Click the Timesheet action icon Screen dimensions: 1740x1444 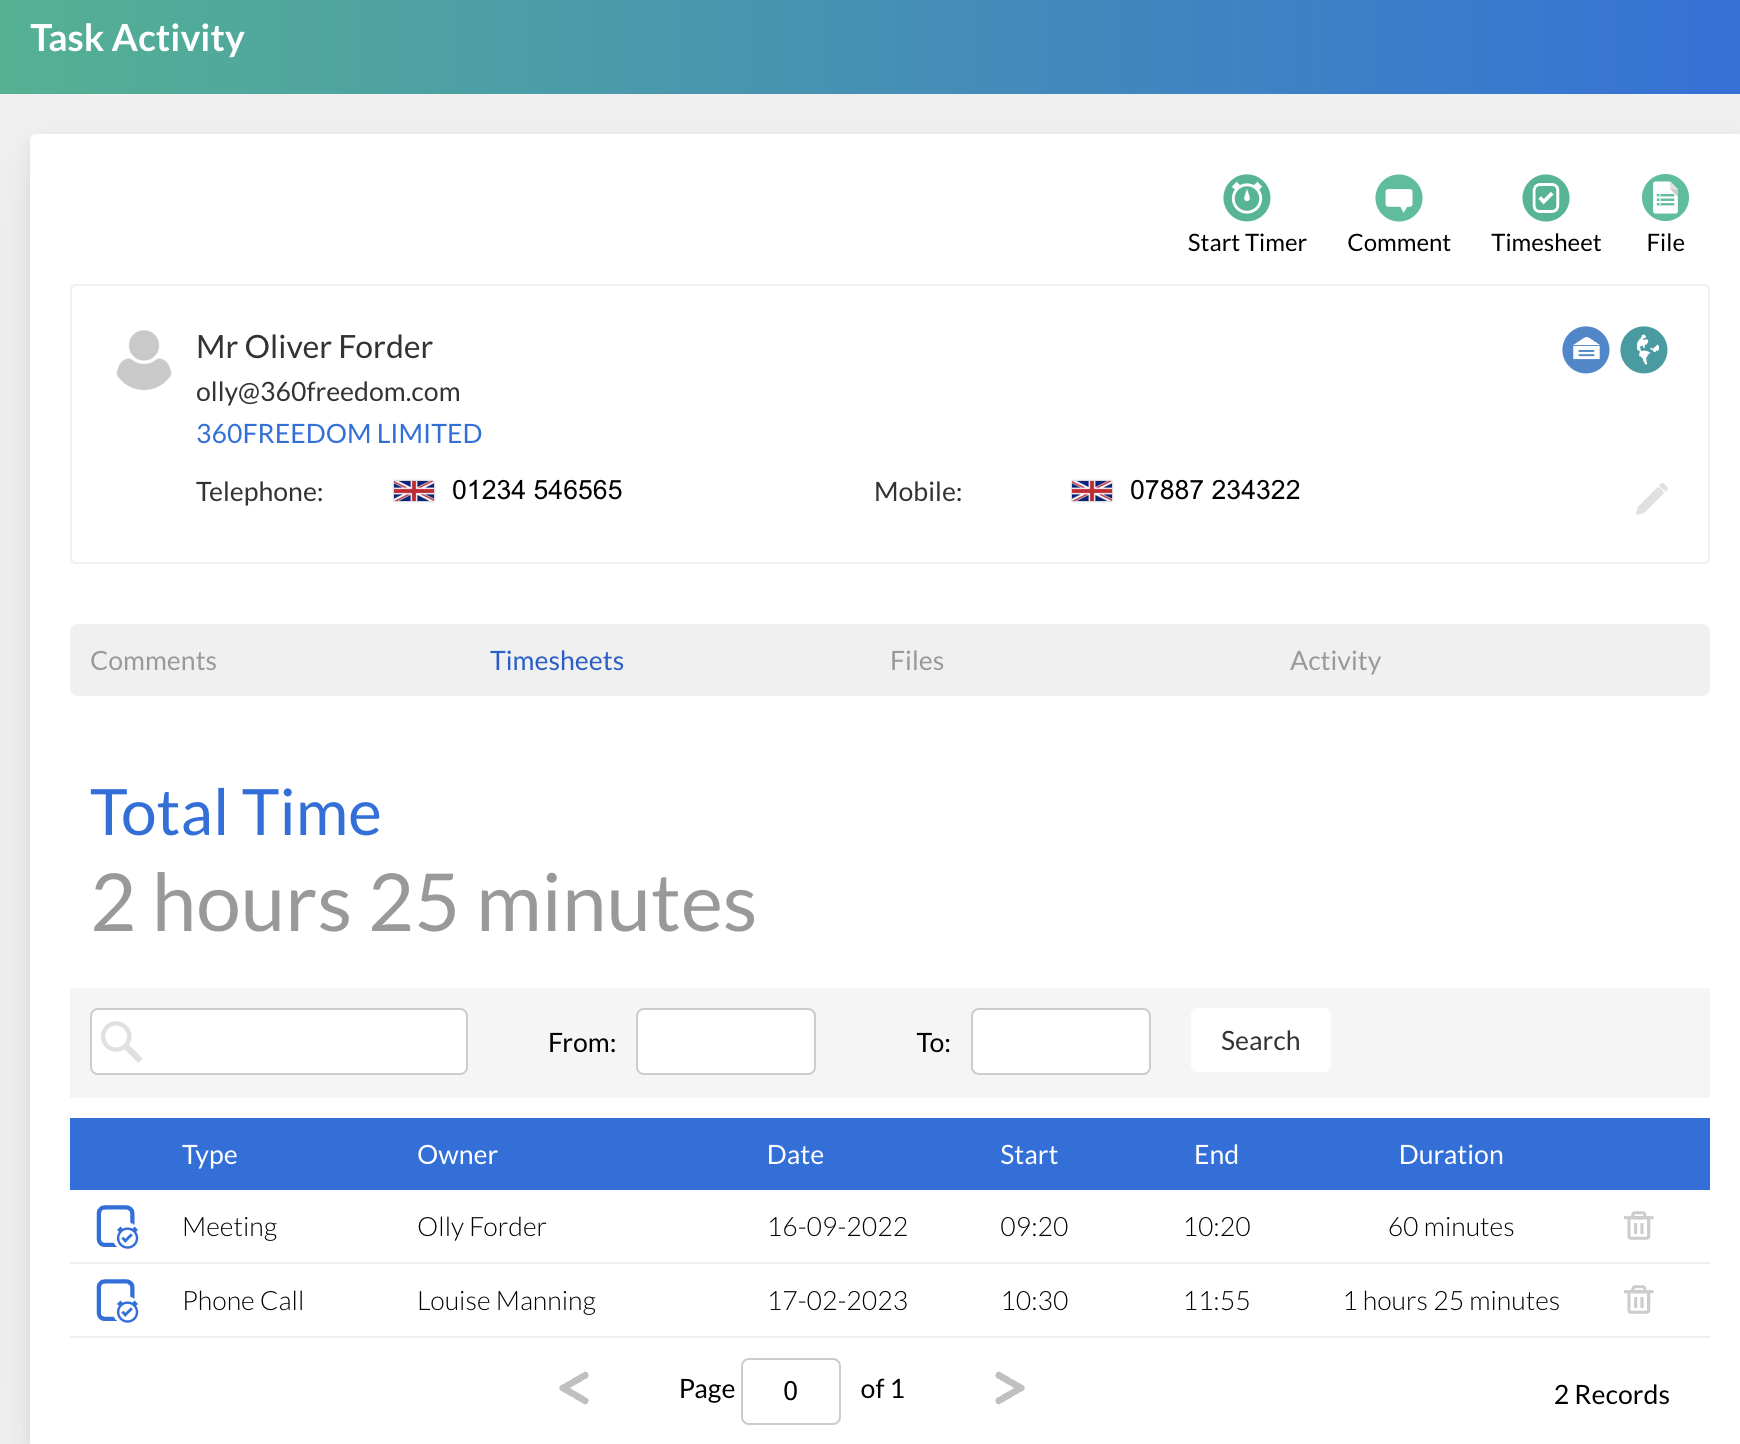1545,198
